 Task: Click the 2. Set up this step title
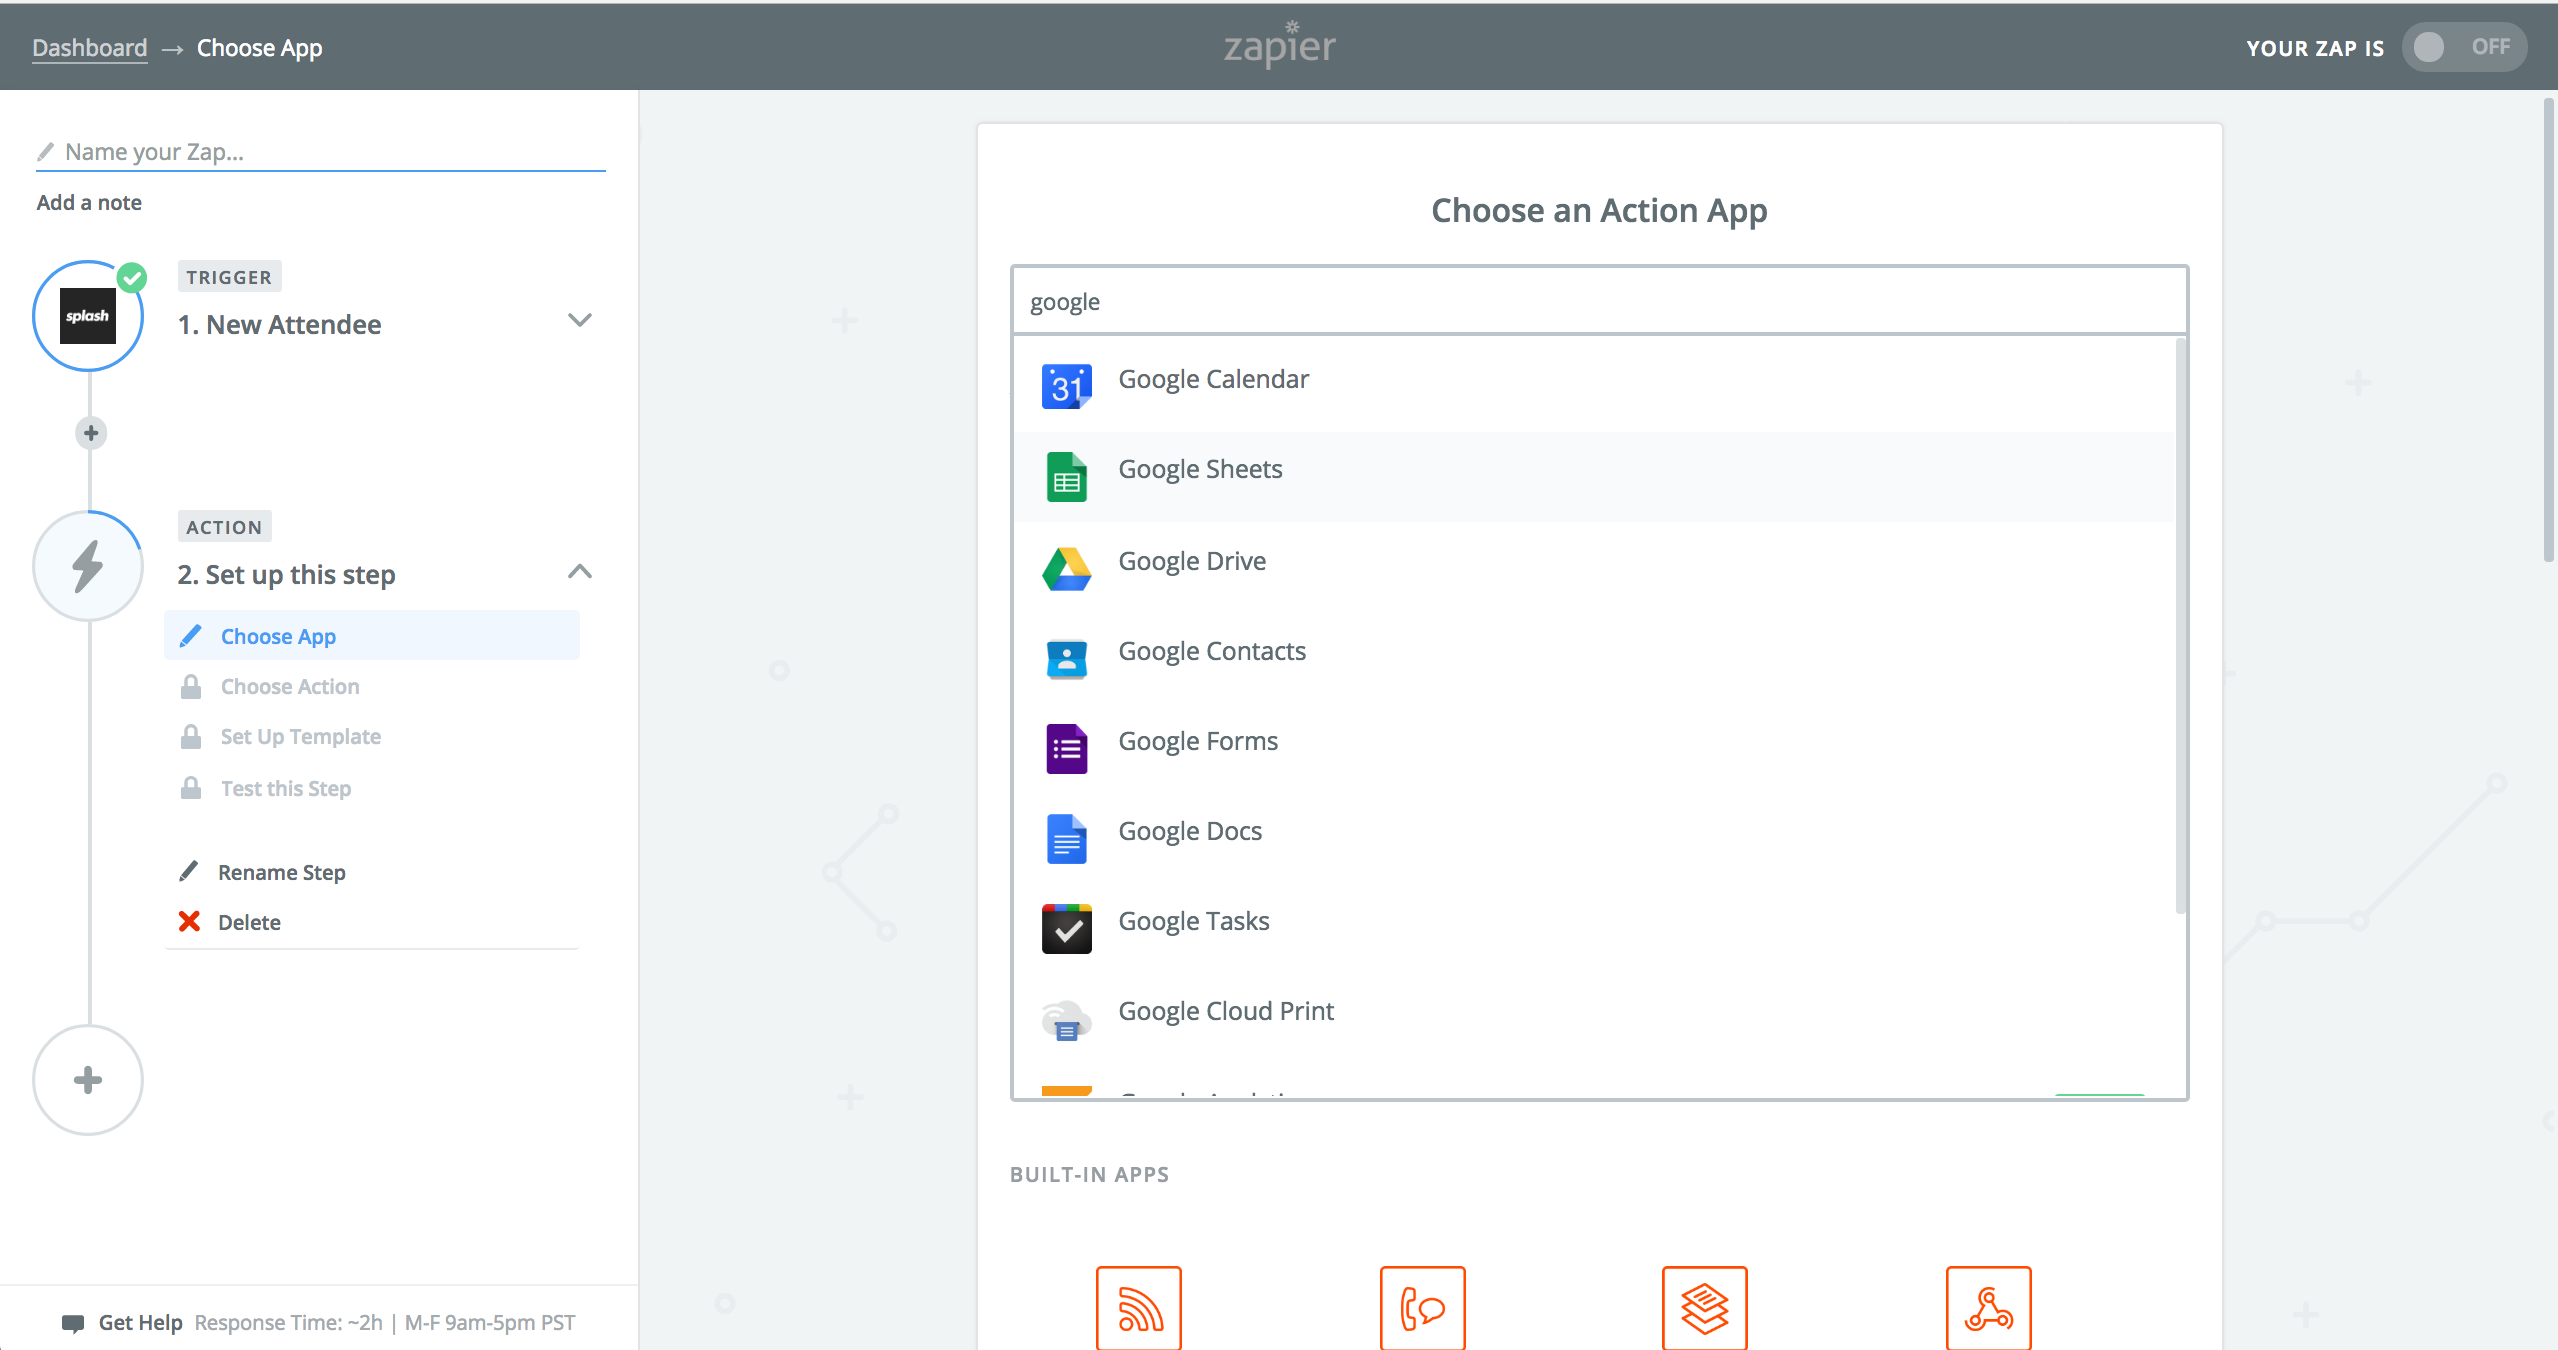point(286,575)
